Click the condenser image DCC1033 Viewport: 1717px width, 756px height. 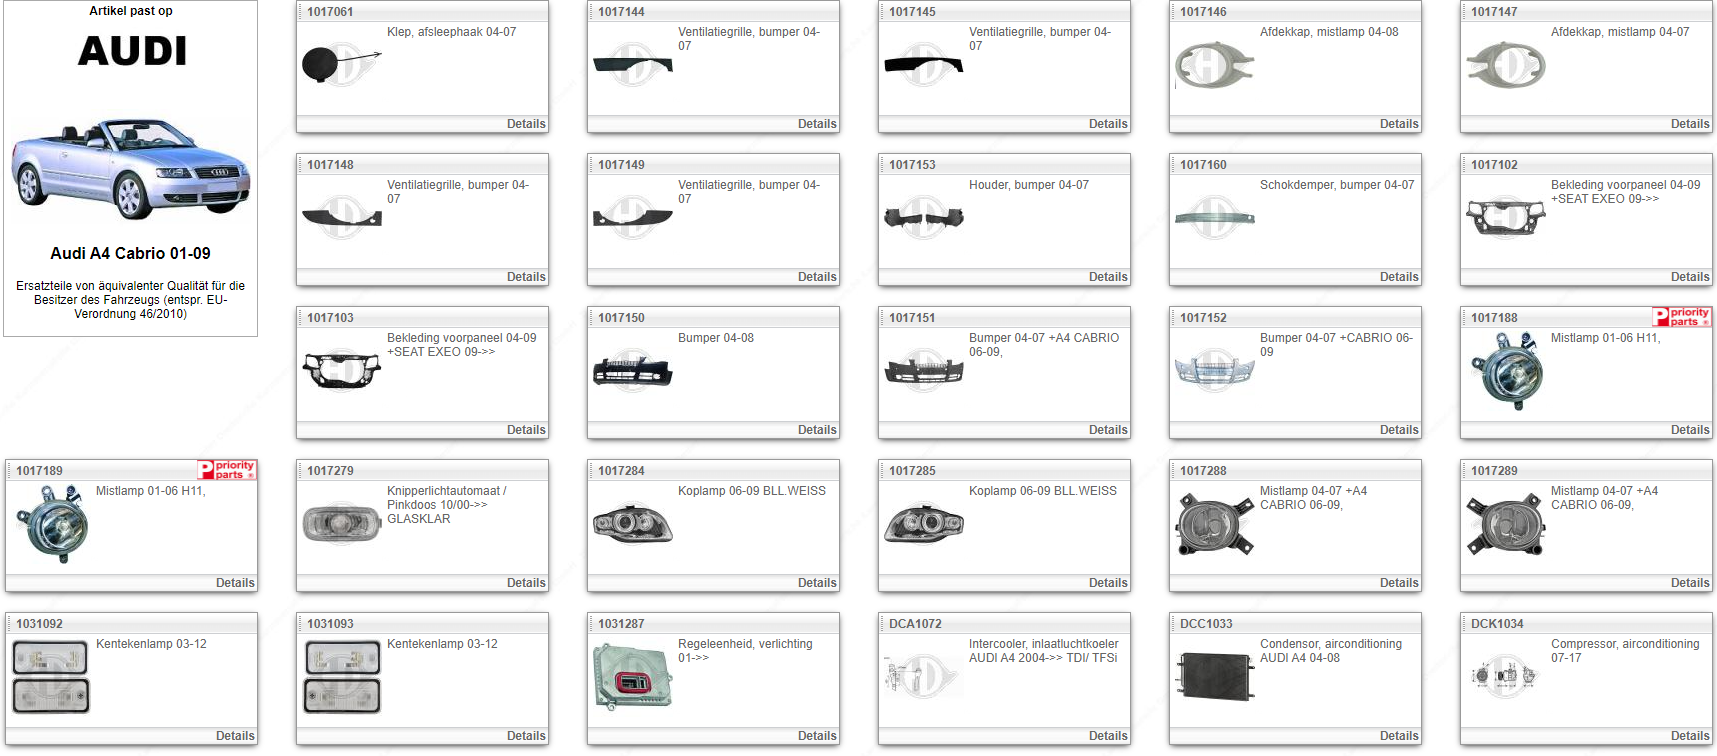(x=1214, y=677)
